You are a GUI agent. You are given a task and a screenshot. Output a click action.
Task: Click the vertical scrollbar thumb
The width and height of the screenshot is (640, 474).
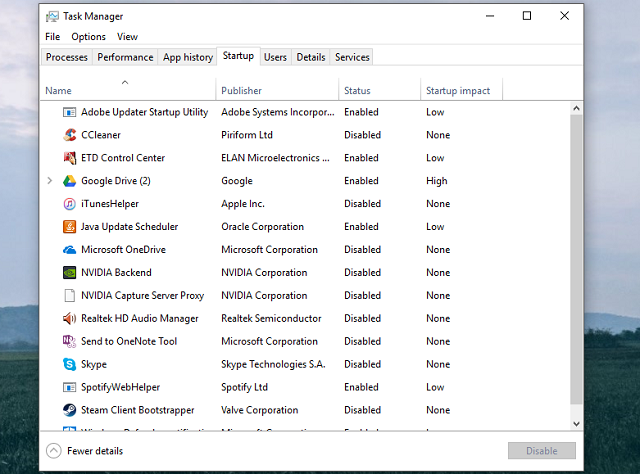pos(576,260)
